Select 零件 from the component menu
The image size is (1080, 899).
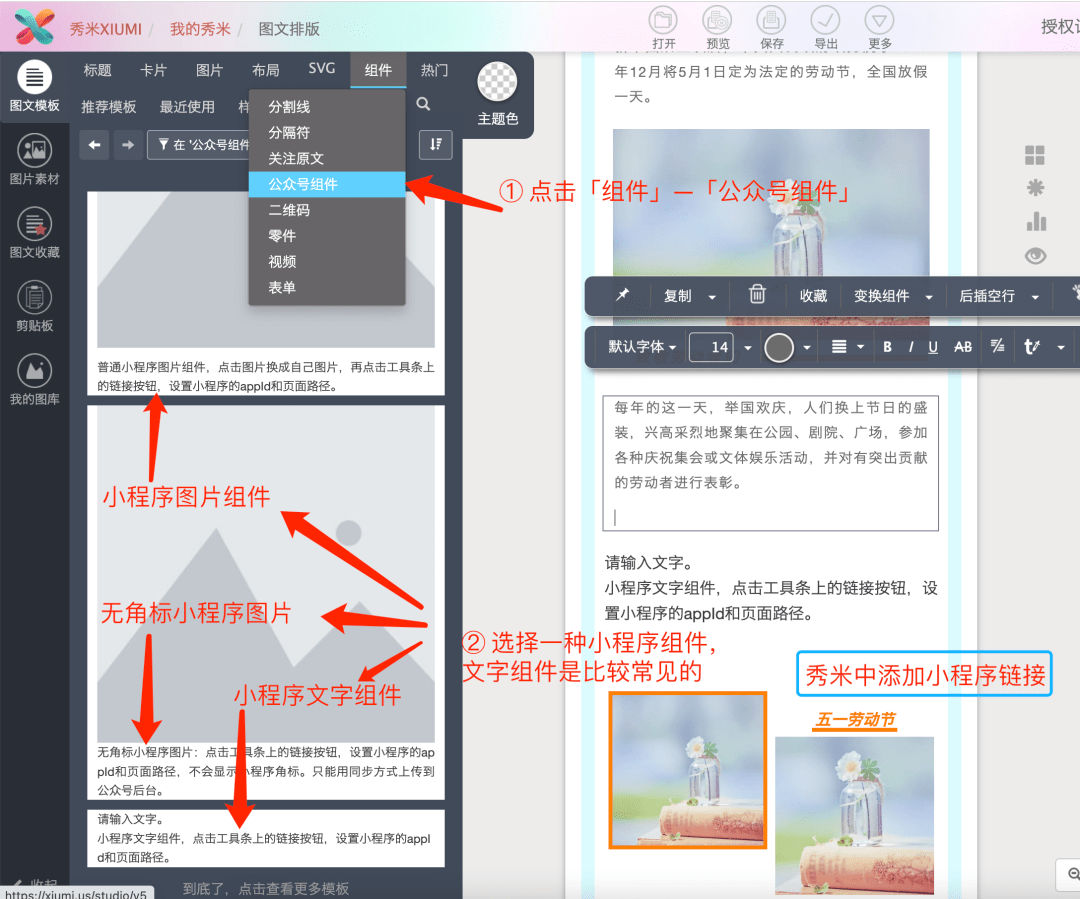coord(326,236)
